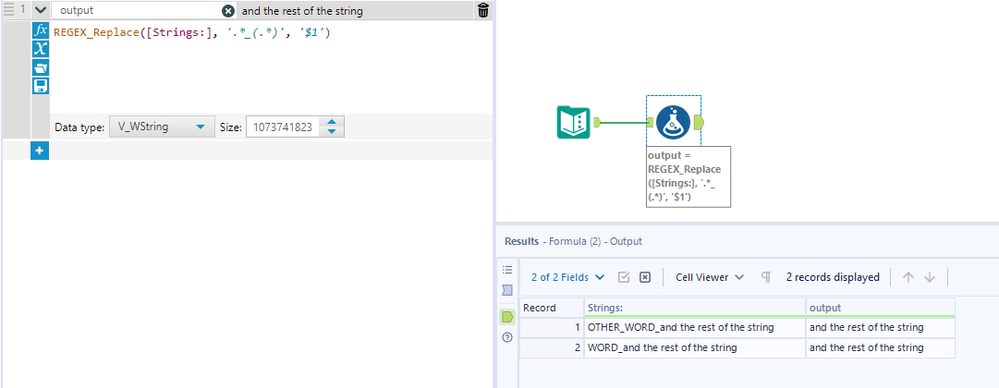The height and width of the screenshot is (388, 999).
Task: Select record number 1 row header
Action: coord(552,327)
